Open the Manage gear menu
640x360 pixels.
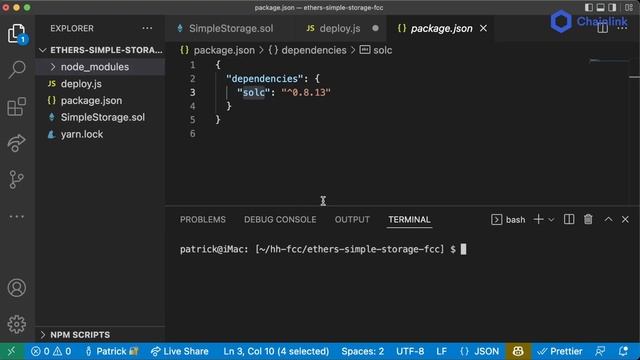(17, 324)
